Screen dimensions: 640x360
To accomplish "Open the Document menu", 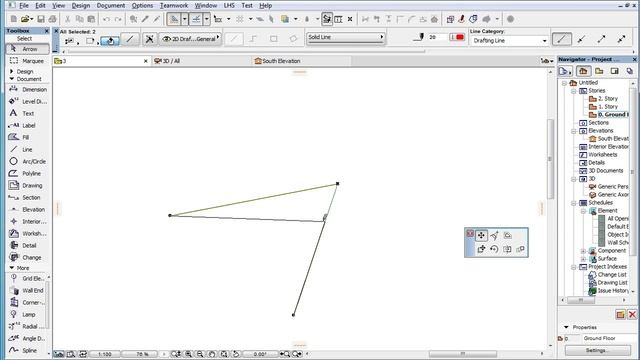I will (x=111, y=6).
